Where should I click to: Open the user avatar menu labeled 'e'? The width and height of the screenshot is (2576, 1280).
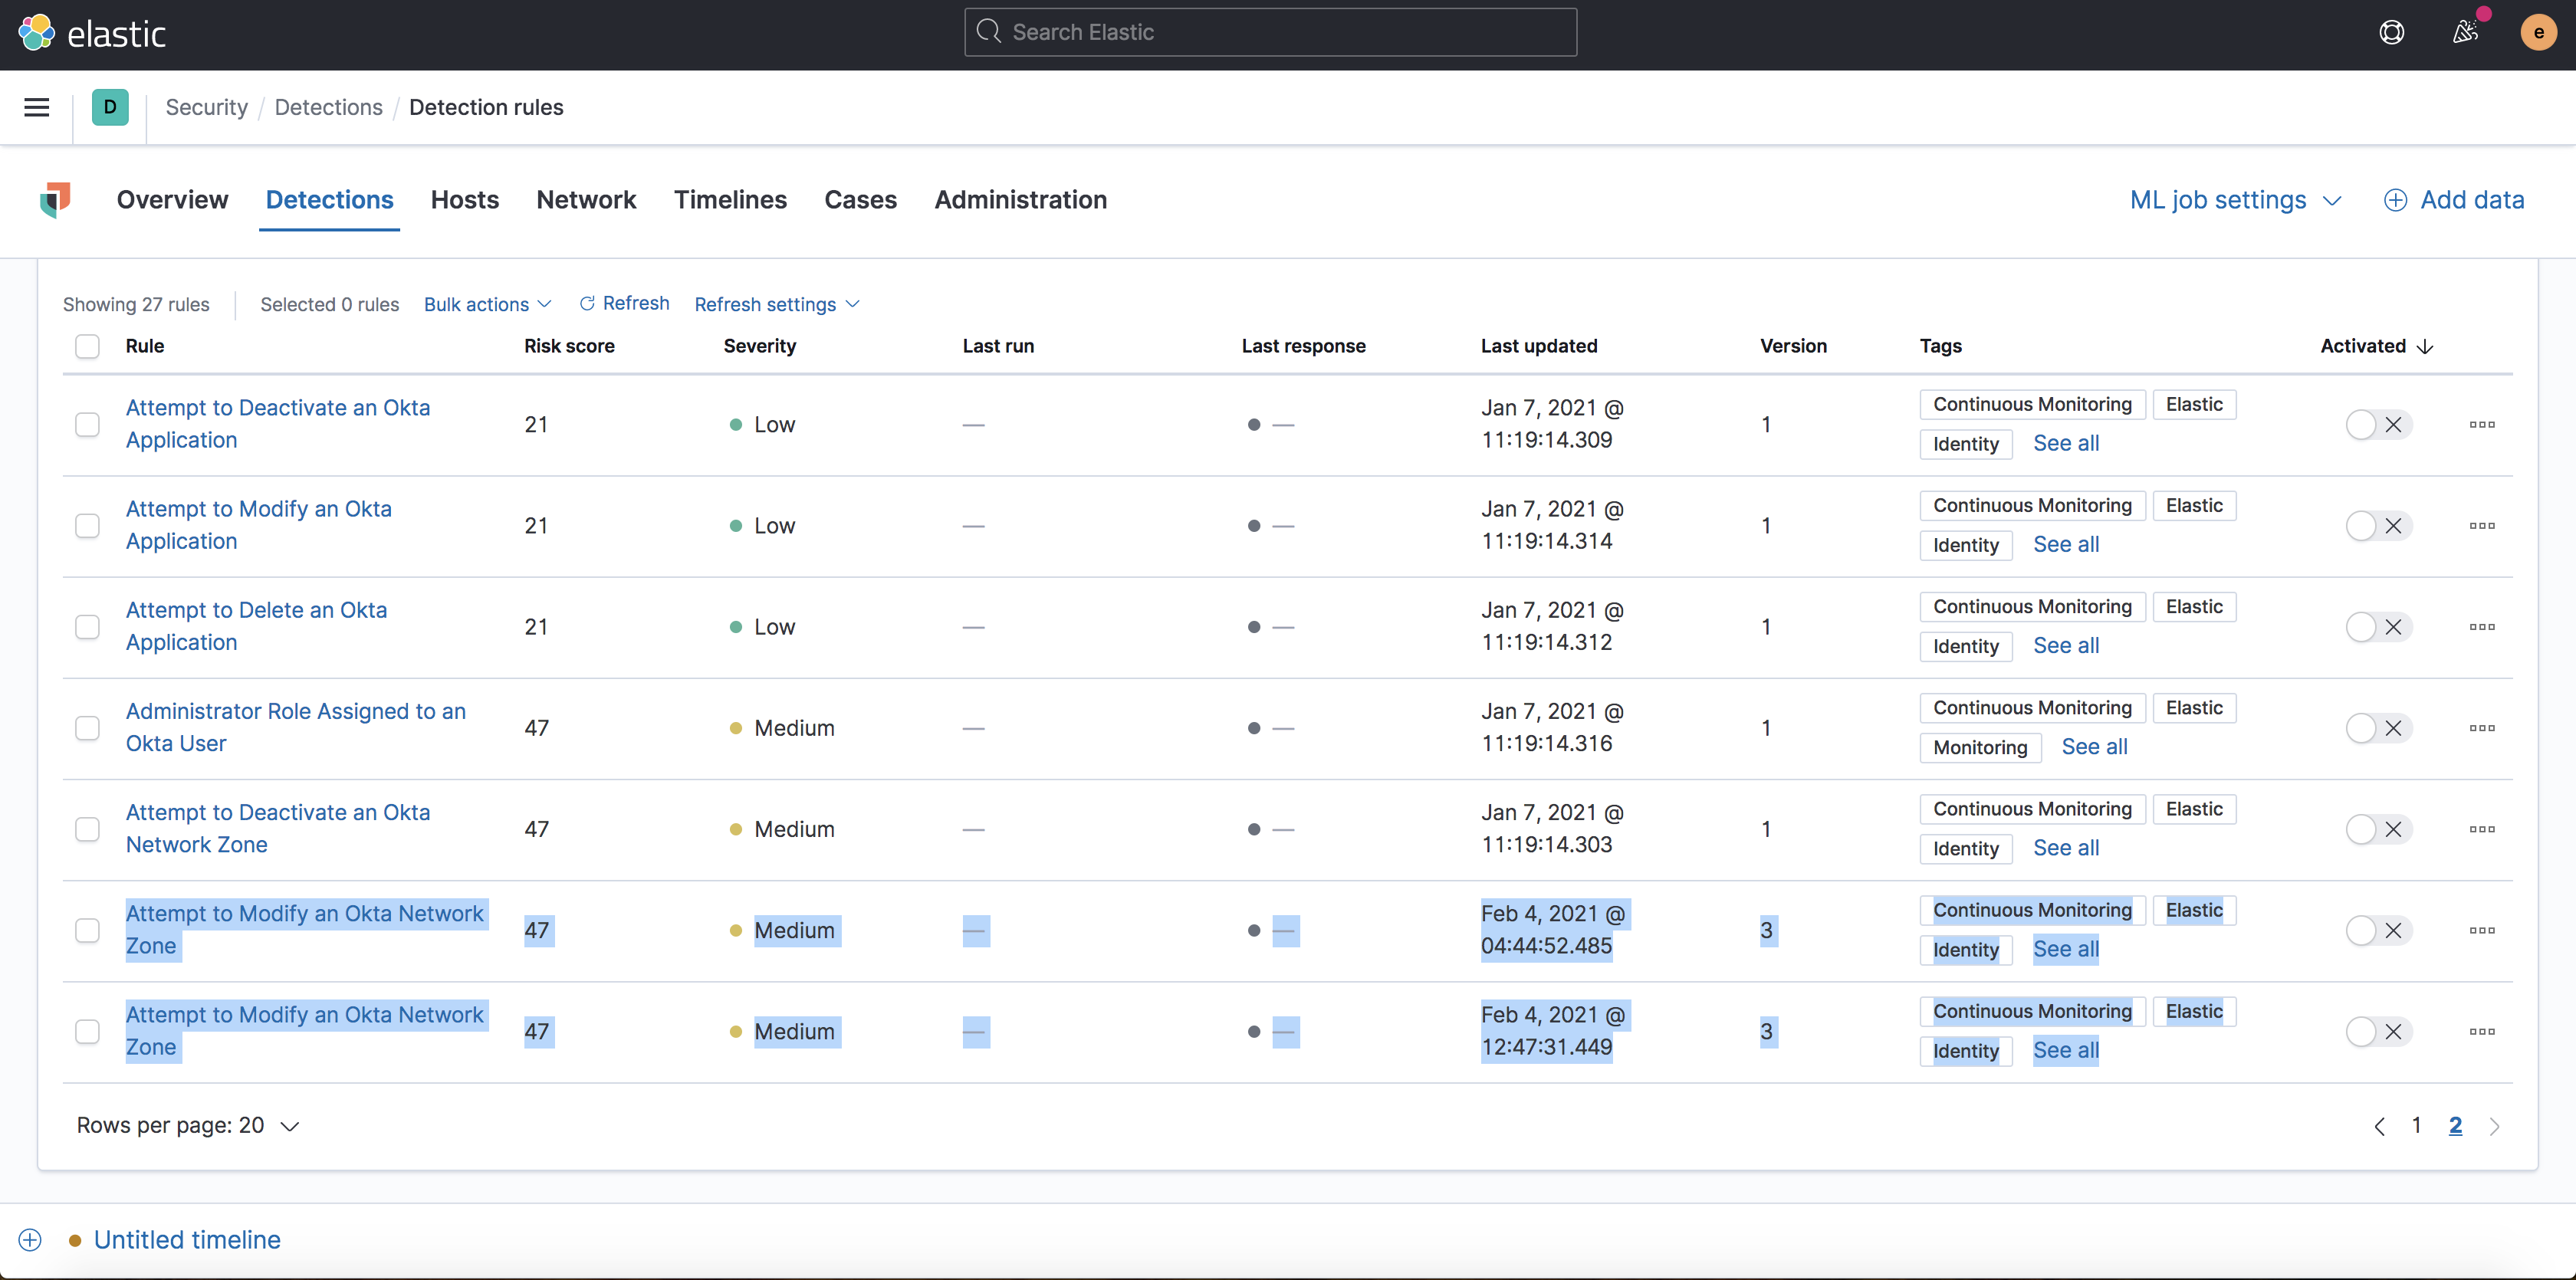[x=2537, y=32]
